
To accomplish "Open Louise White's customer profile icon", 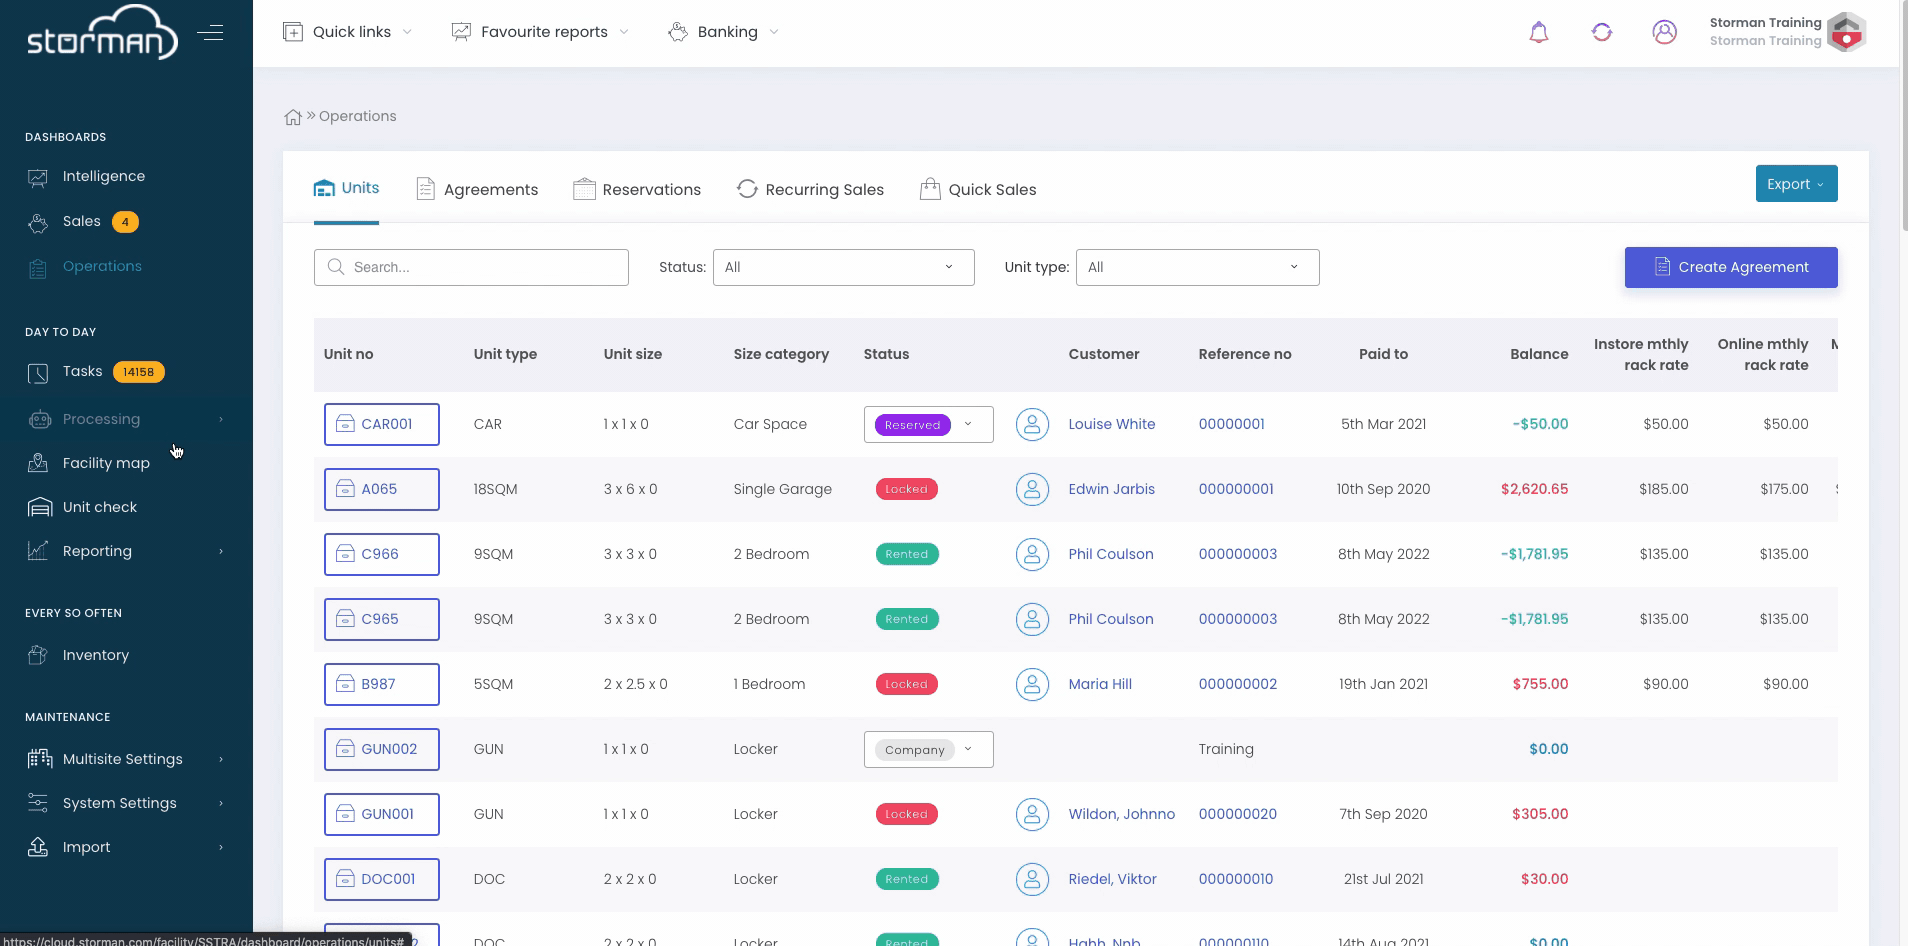I will tap(1032, 424).
